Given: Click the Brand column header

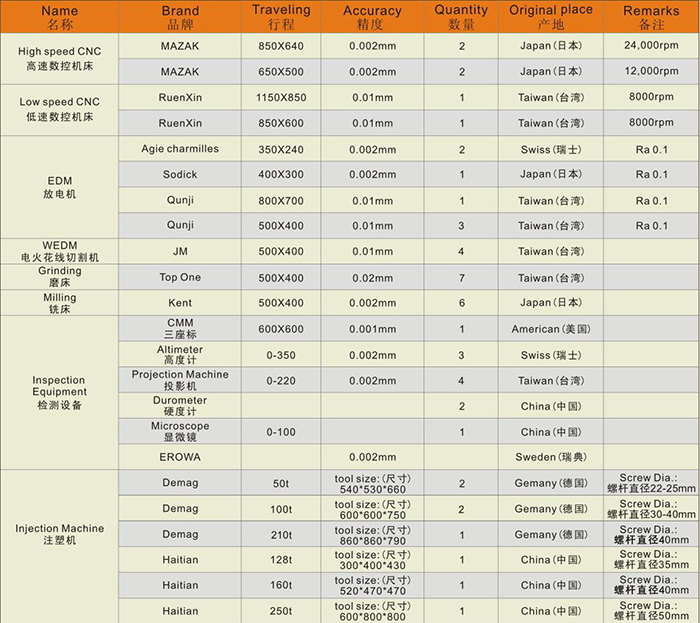Looking at the screenshot, I should pyautogui.click(x=180, y=17).
